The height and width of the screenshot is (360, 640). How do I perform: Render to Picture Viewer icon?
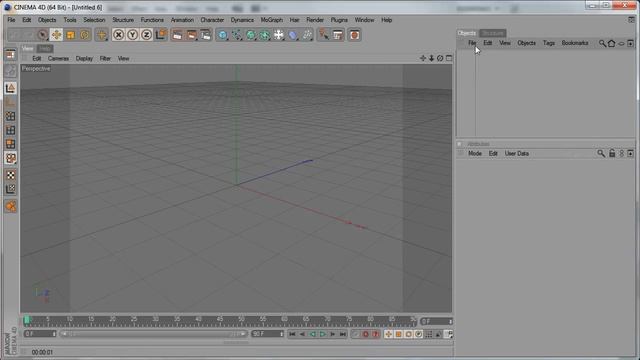click(191, 35)
